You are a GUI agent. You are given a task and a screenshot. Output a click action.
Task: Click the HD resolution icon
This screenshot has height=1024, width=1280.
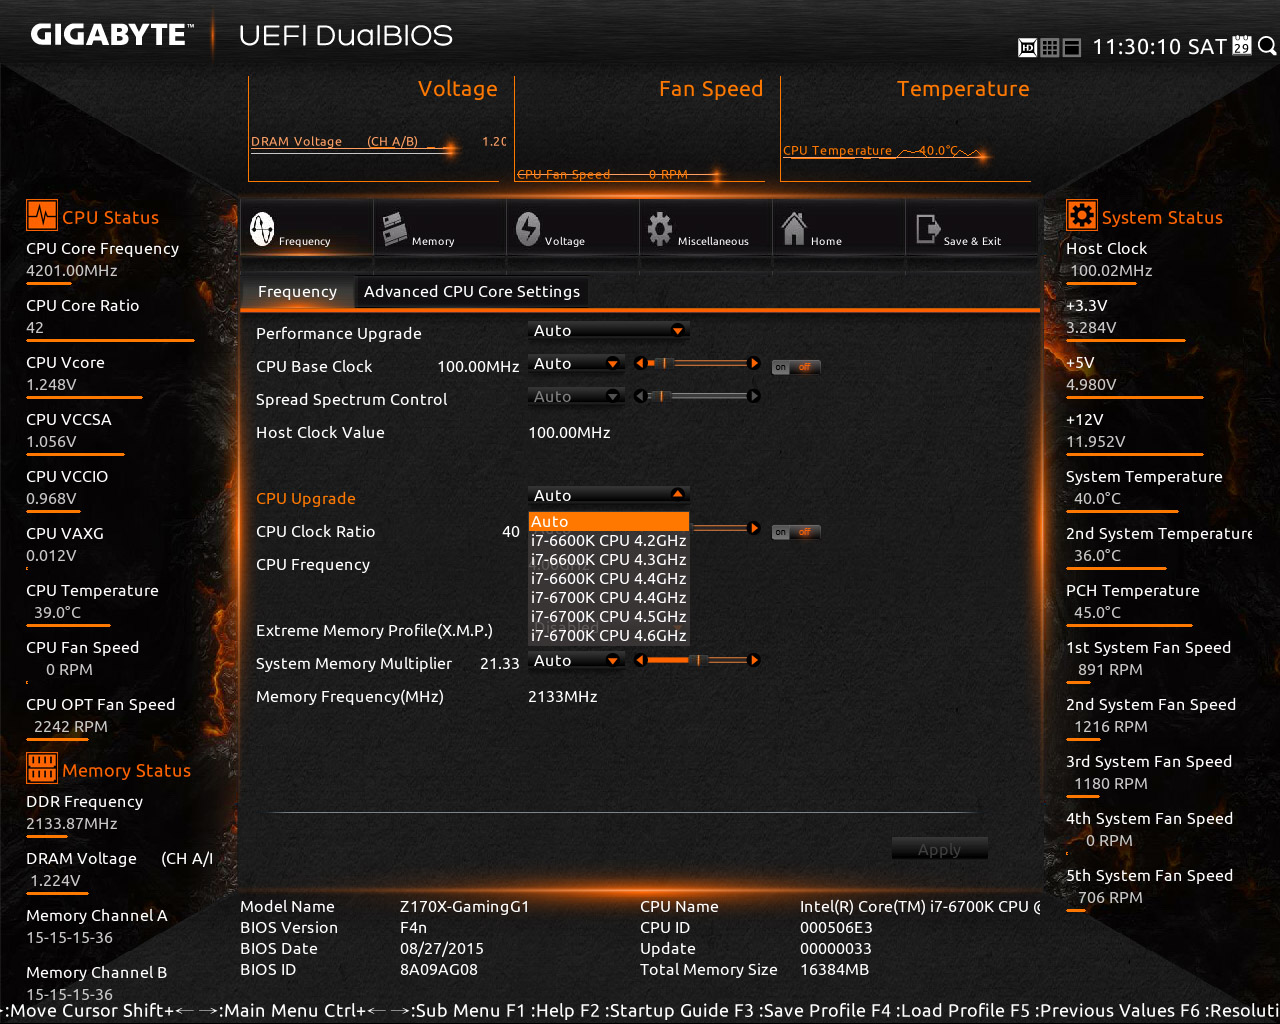tap(1027, 47)
